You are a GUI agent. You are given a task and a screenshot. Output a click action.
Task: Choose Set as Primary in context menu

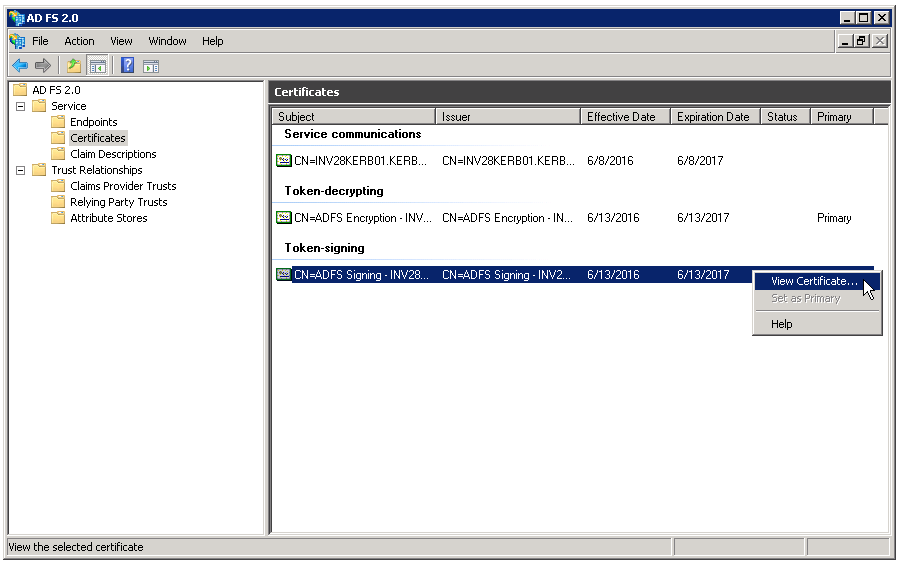click(x=817, y=298)
